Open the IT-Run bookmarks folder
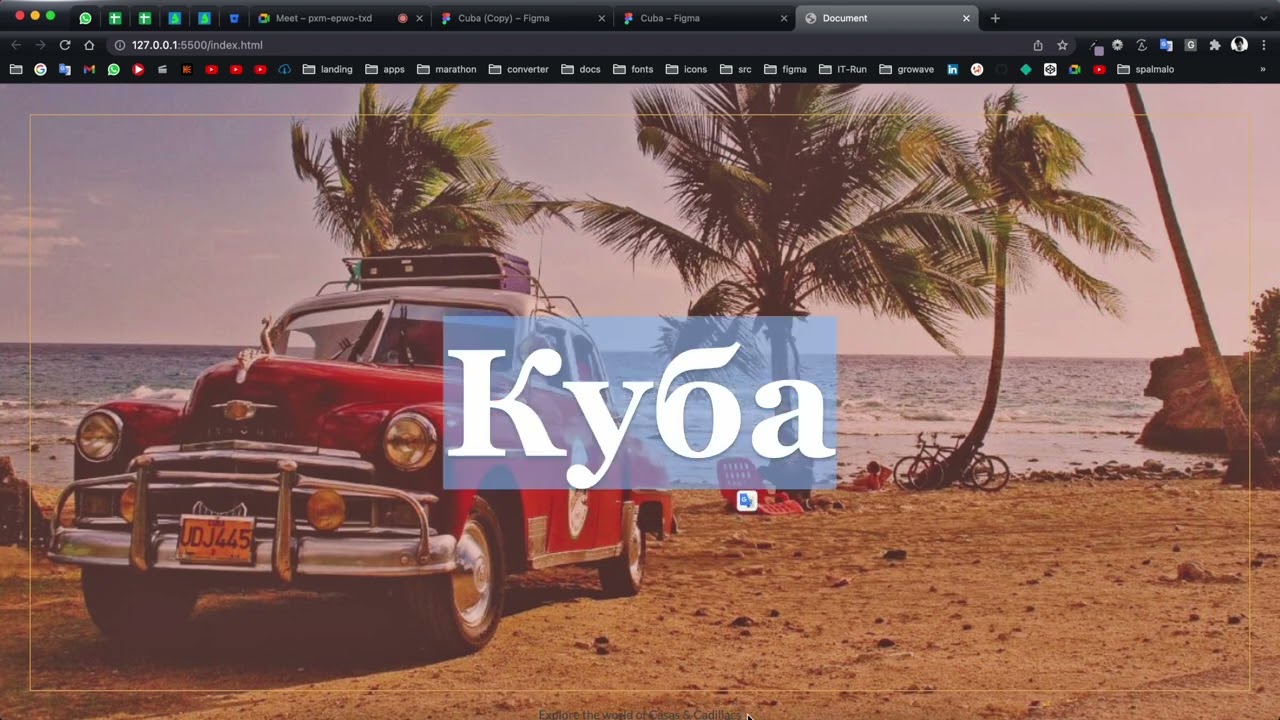 coord(842,69)
